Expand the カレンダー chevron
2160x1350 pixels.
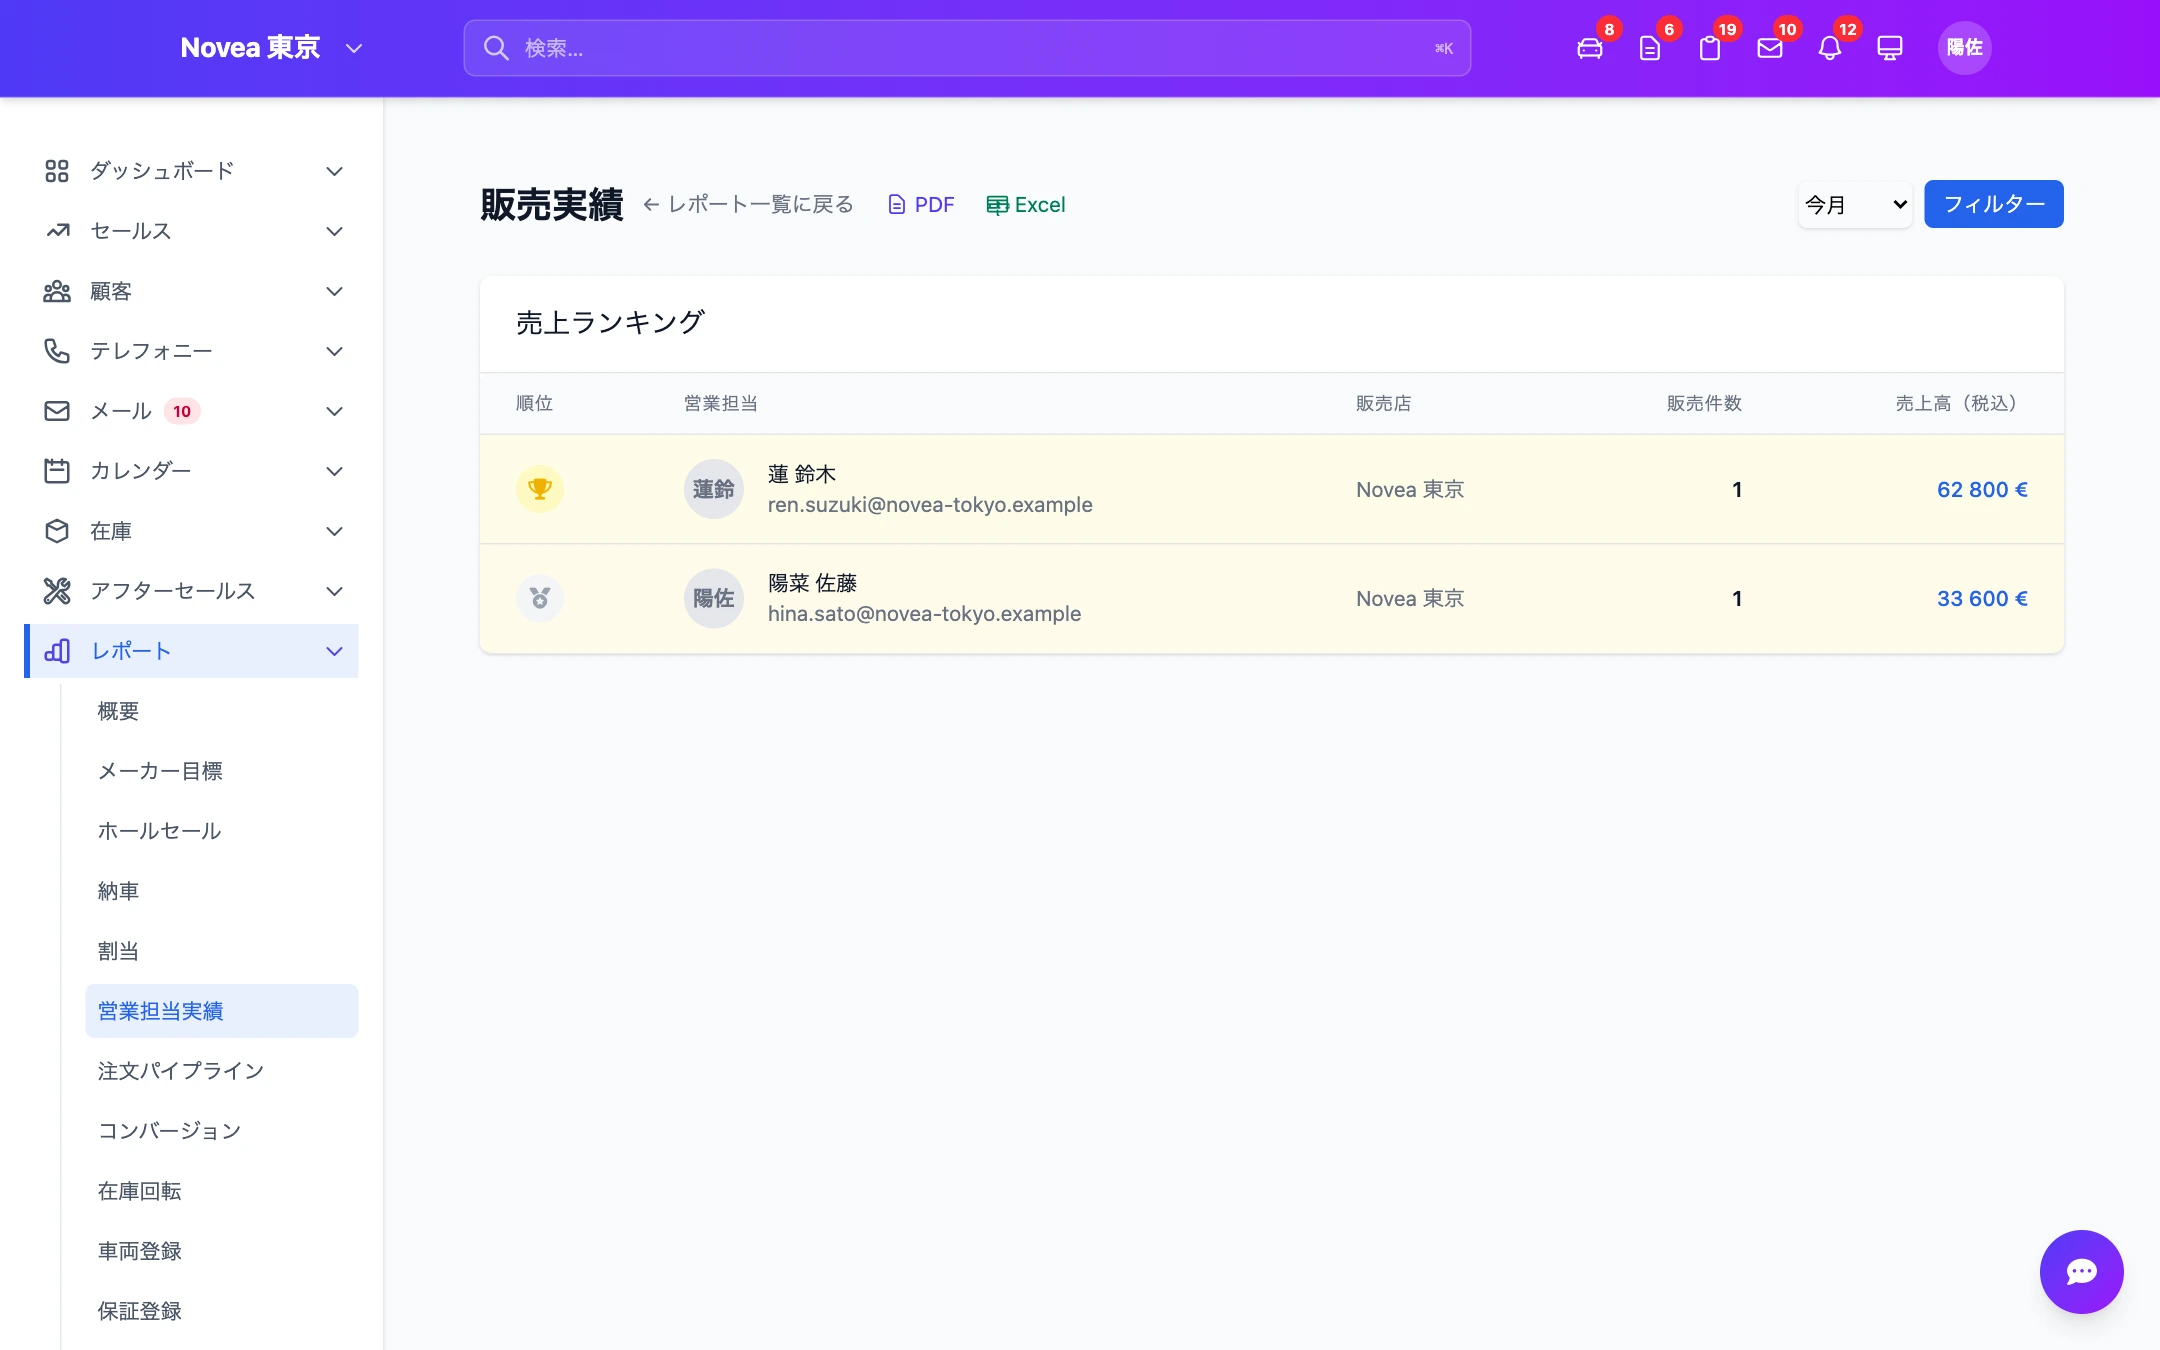pyautogui.click(x=335, y=471)
